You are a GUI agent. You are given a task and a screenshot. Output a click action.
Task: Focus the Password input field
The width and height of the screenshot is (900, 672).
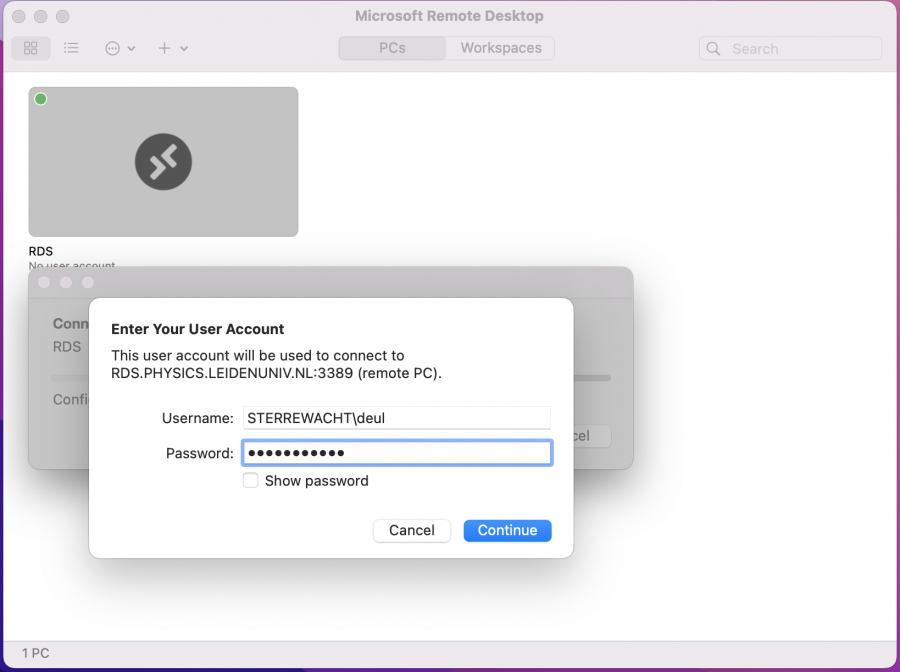397,452
